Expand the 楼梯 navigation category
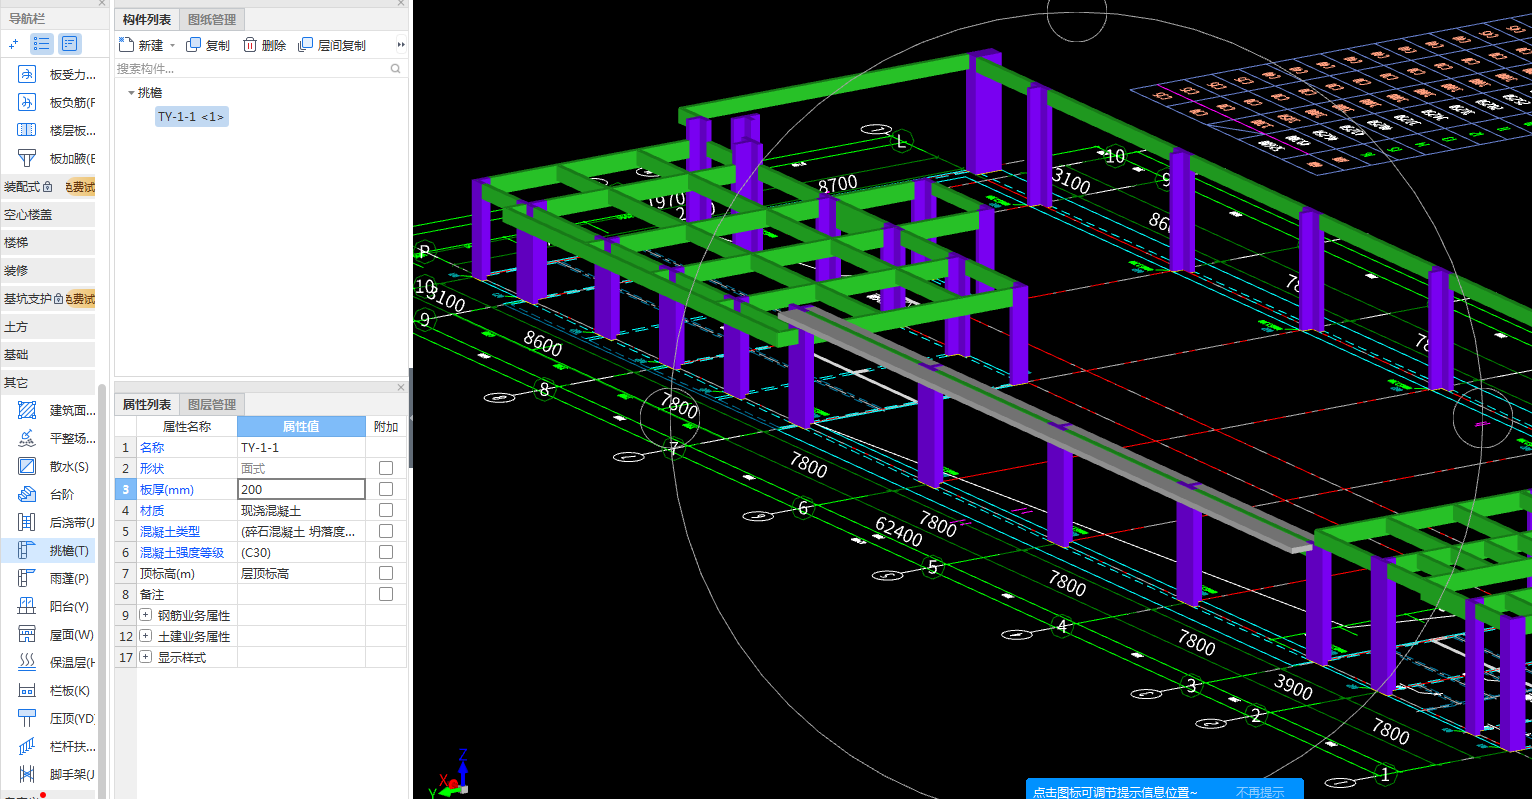This screenshot has height=799, width=1532. coord(48,242)
